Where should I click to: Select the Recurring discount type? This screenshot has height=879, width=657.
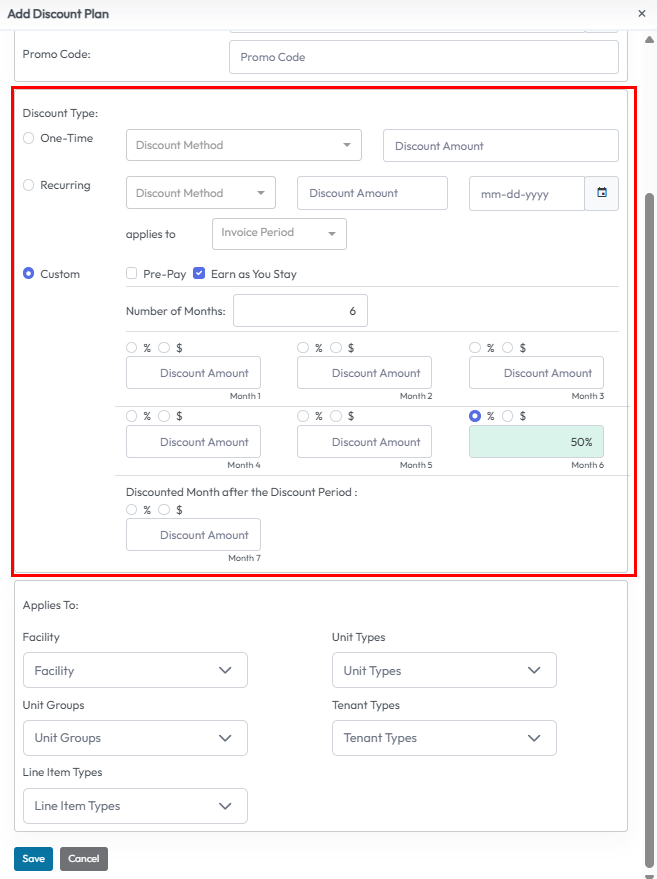(29, 185)
